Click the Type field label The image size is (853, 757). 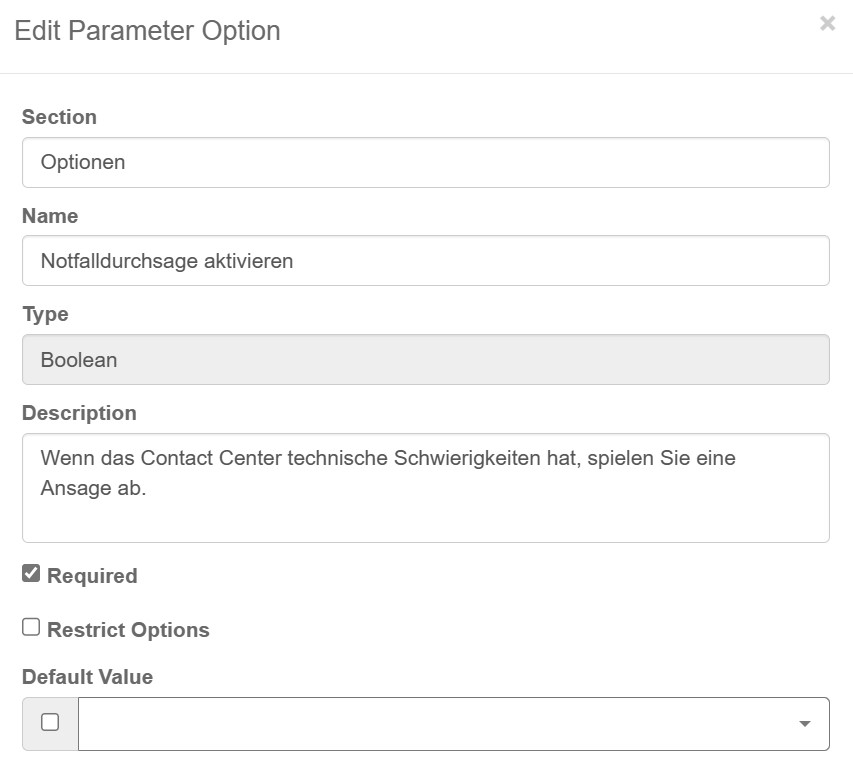click(x=45, y=314)
